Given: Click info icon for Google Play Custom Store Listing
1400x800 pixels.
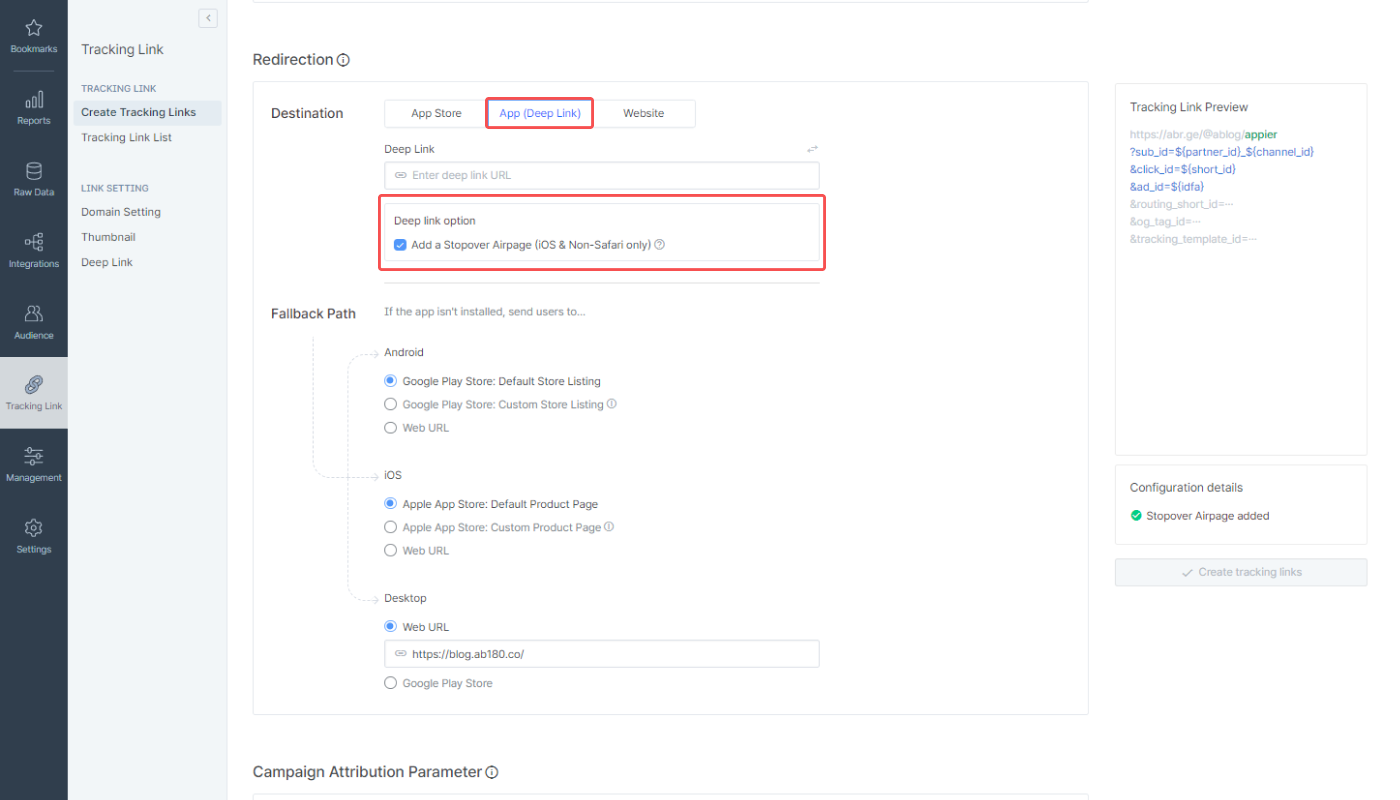Looking at the screenshot, I should 612,405.
